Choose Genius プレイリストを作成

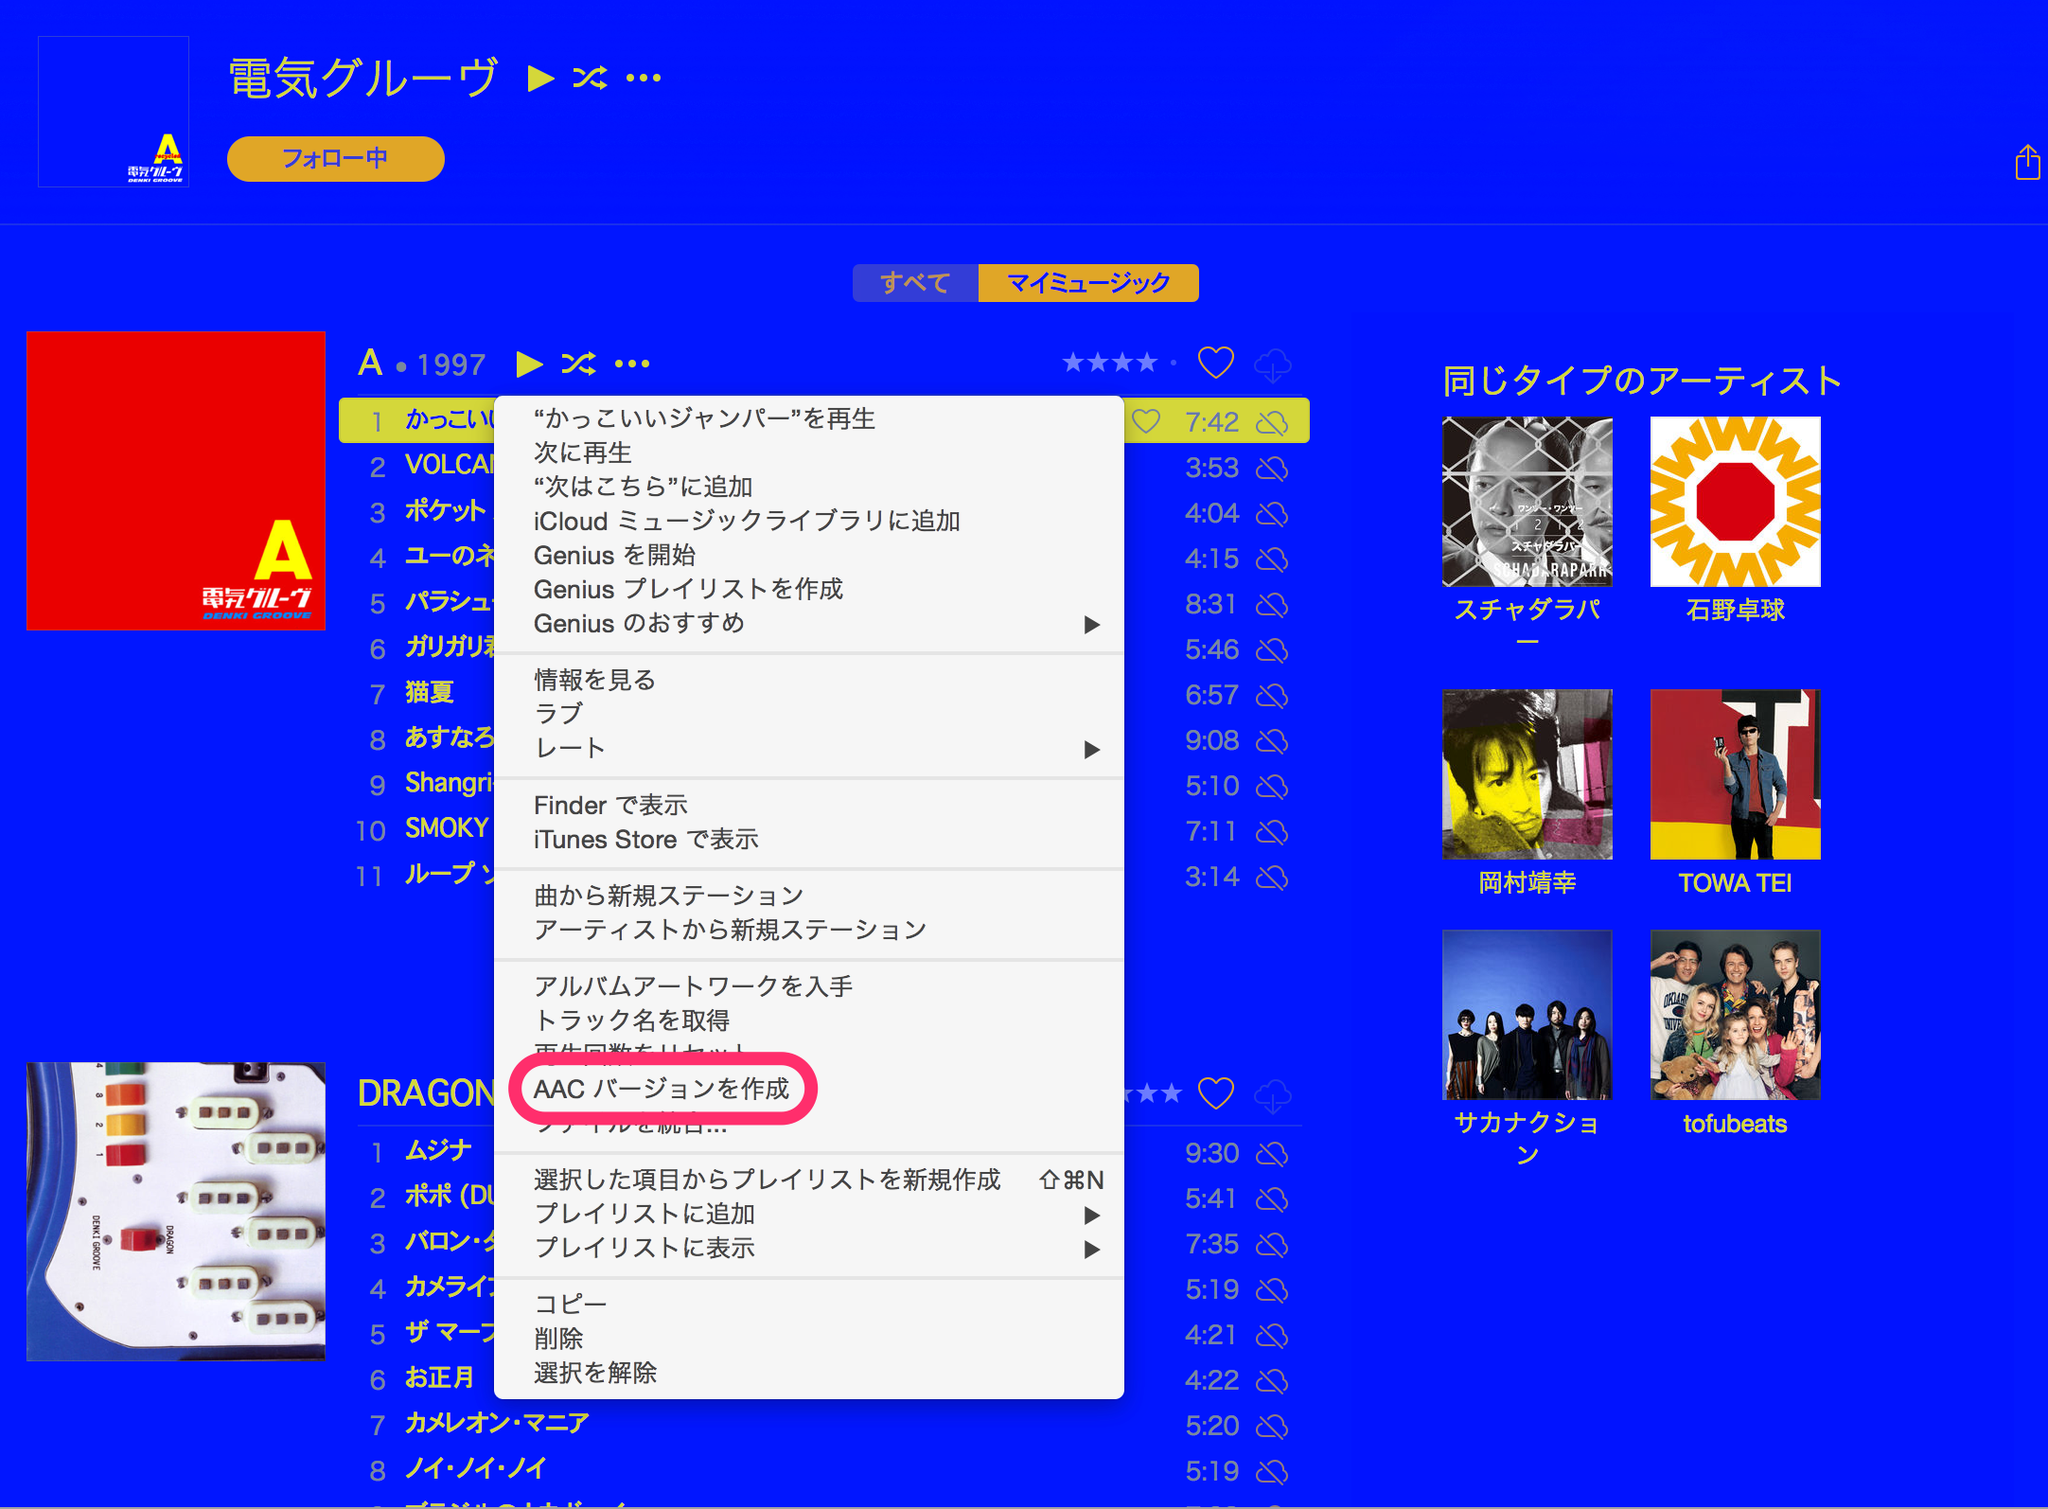[x=809, y=589]
